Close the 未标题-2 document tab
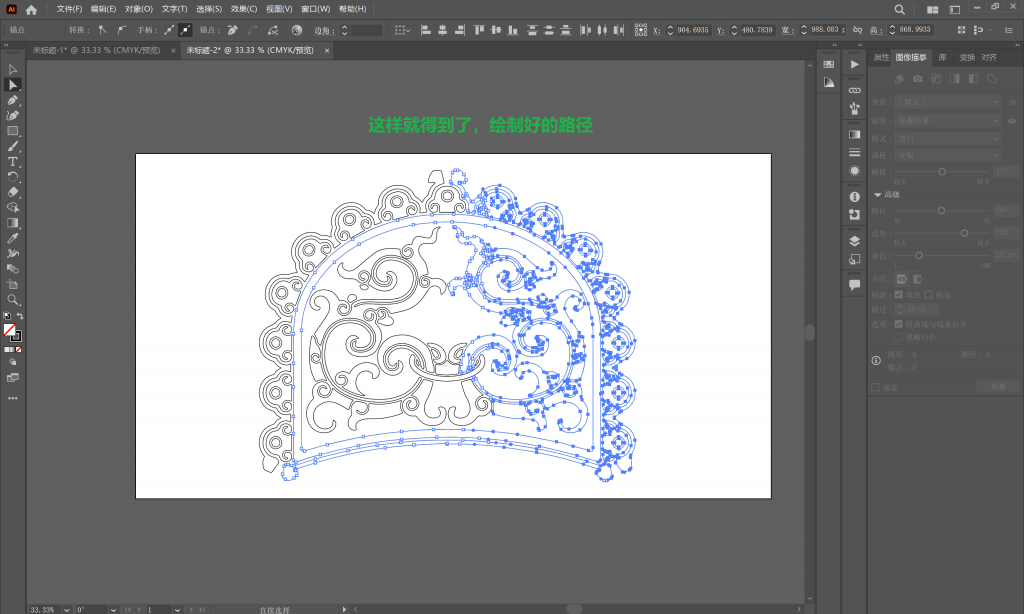 click(x=327, y=50)
